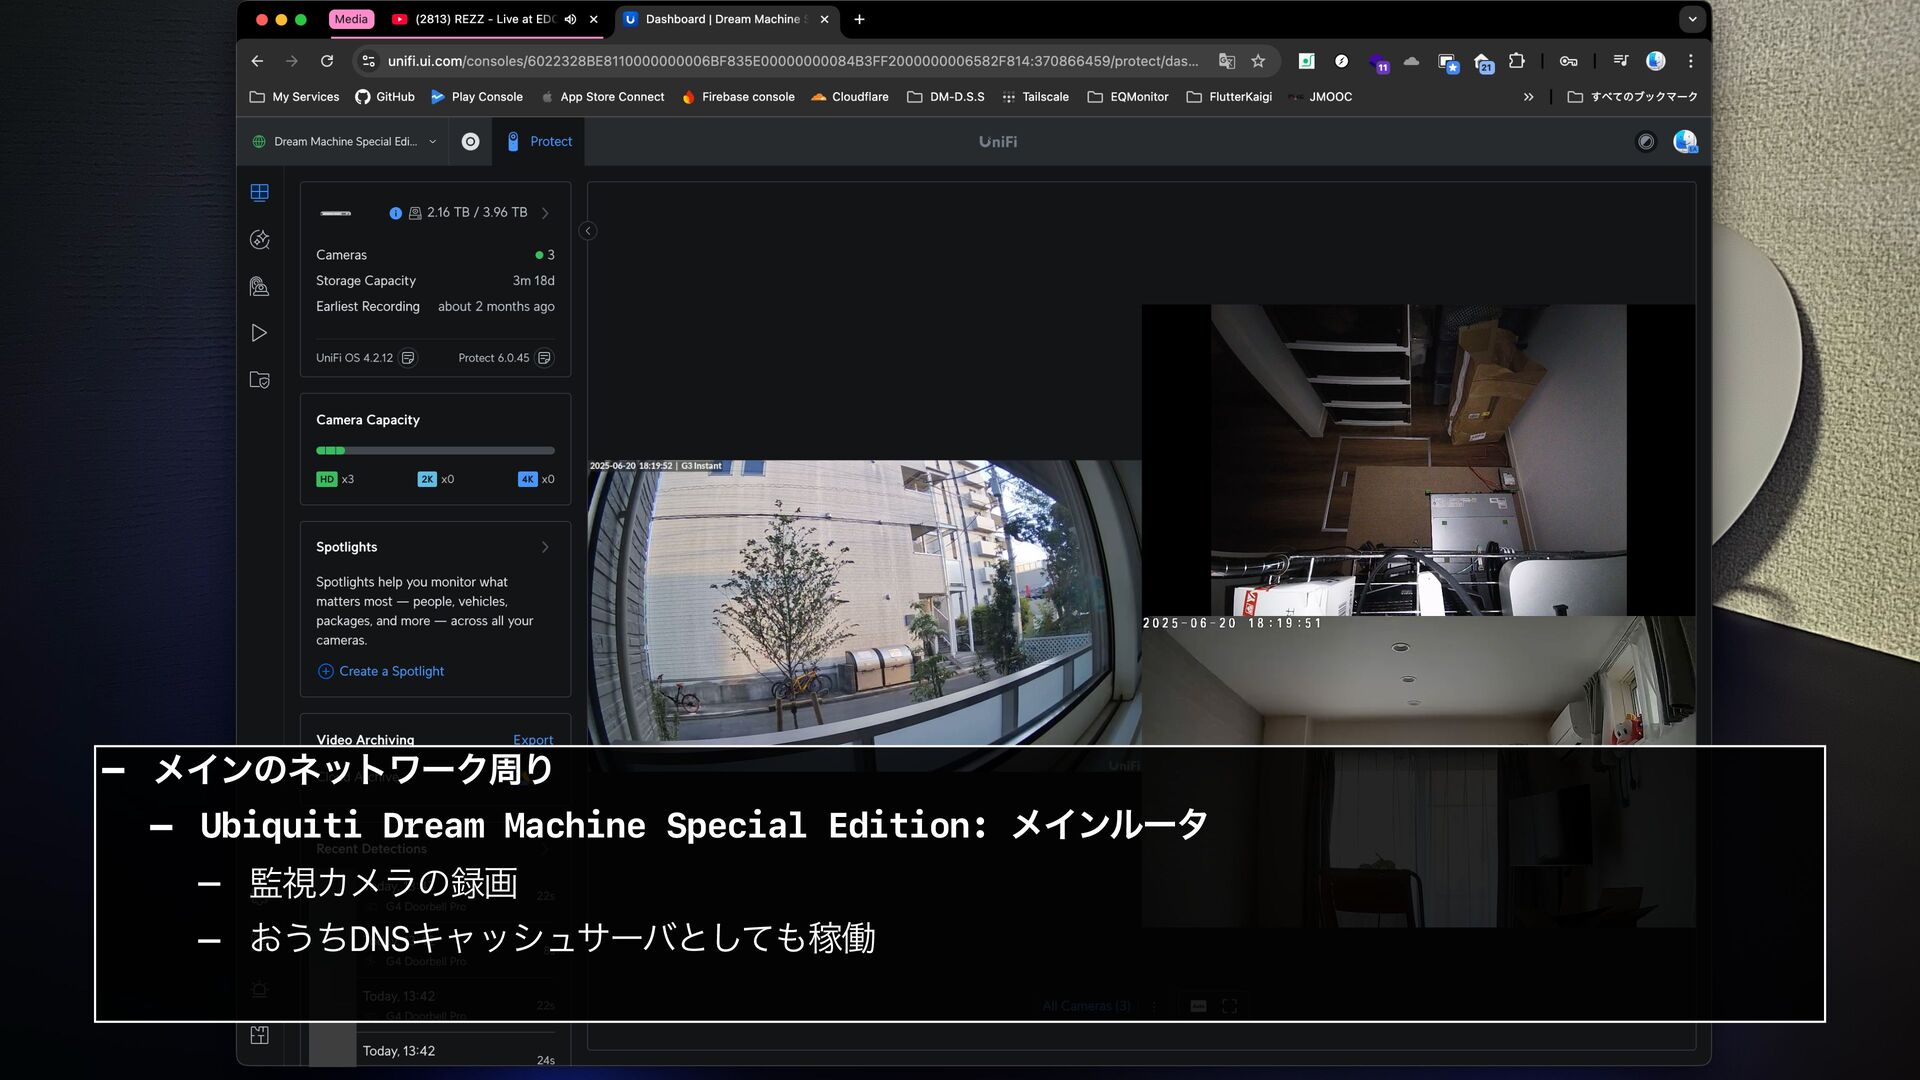Open the すべてのブックマーク folder
The width and height of the screenshot is (1920, 1080).
click(1633, 97)
